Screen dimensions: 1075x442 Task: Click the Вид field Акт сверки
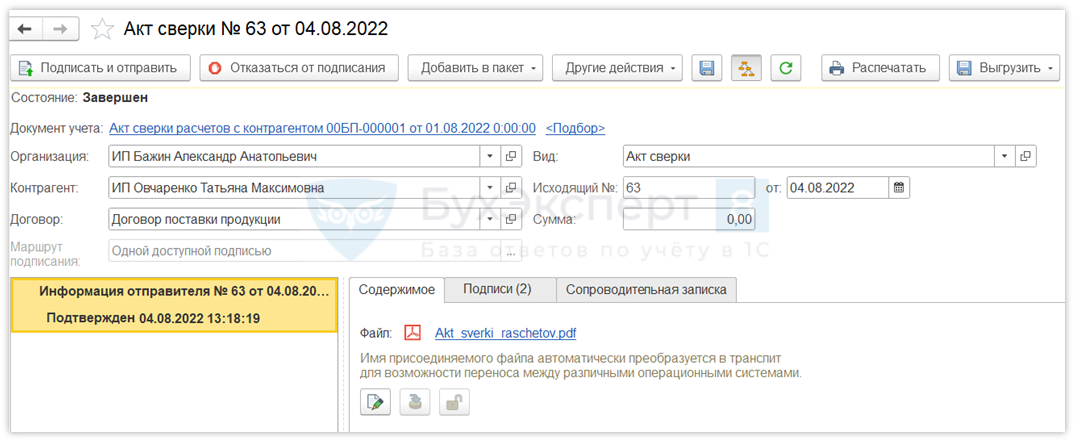click(x=809, y=156)
